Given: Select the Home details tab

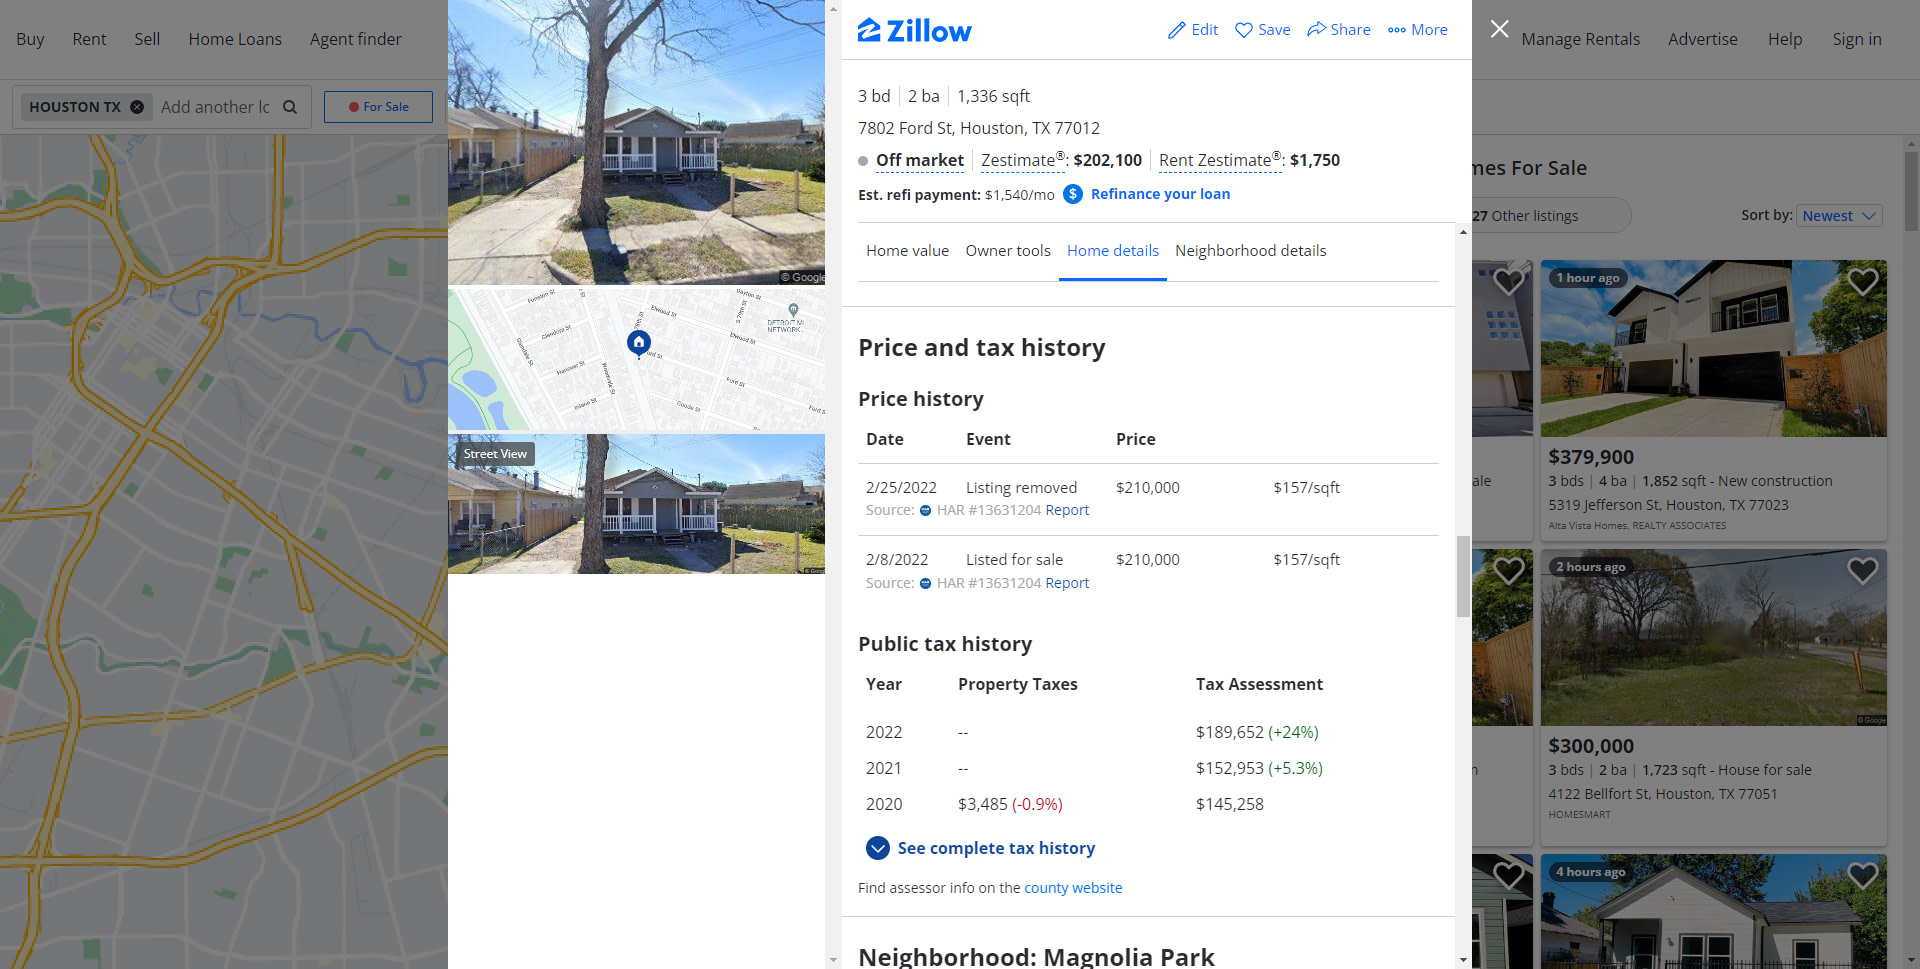Looking at the screenshot, I should pos(1113,251).
